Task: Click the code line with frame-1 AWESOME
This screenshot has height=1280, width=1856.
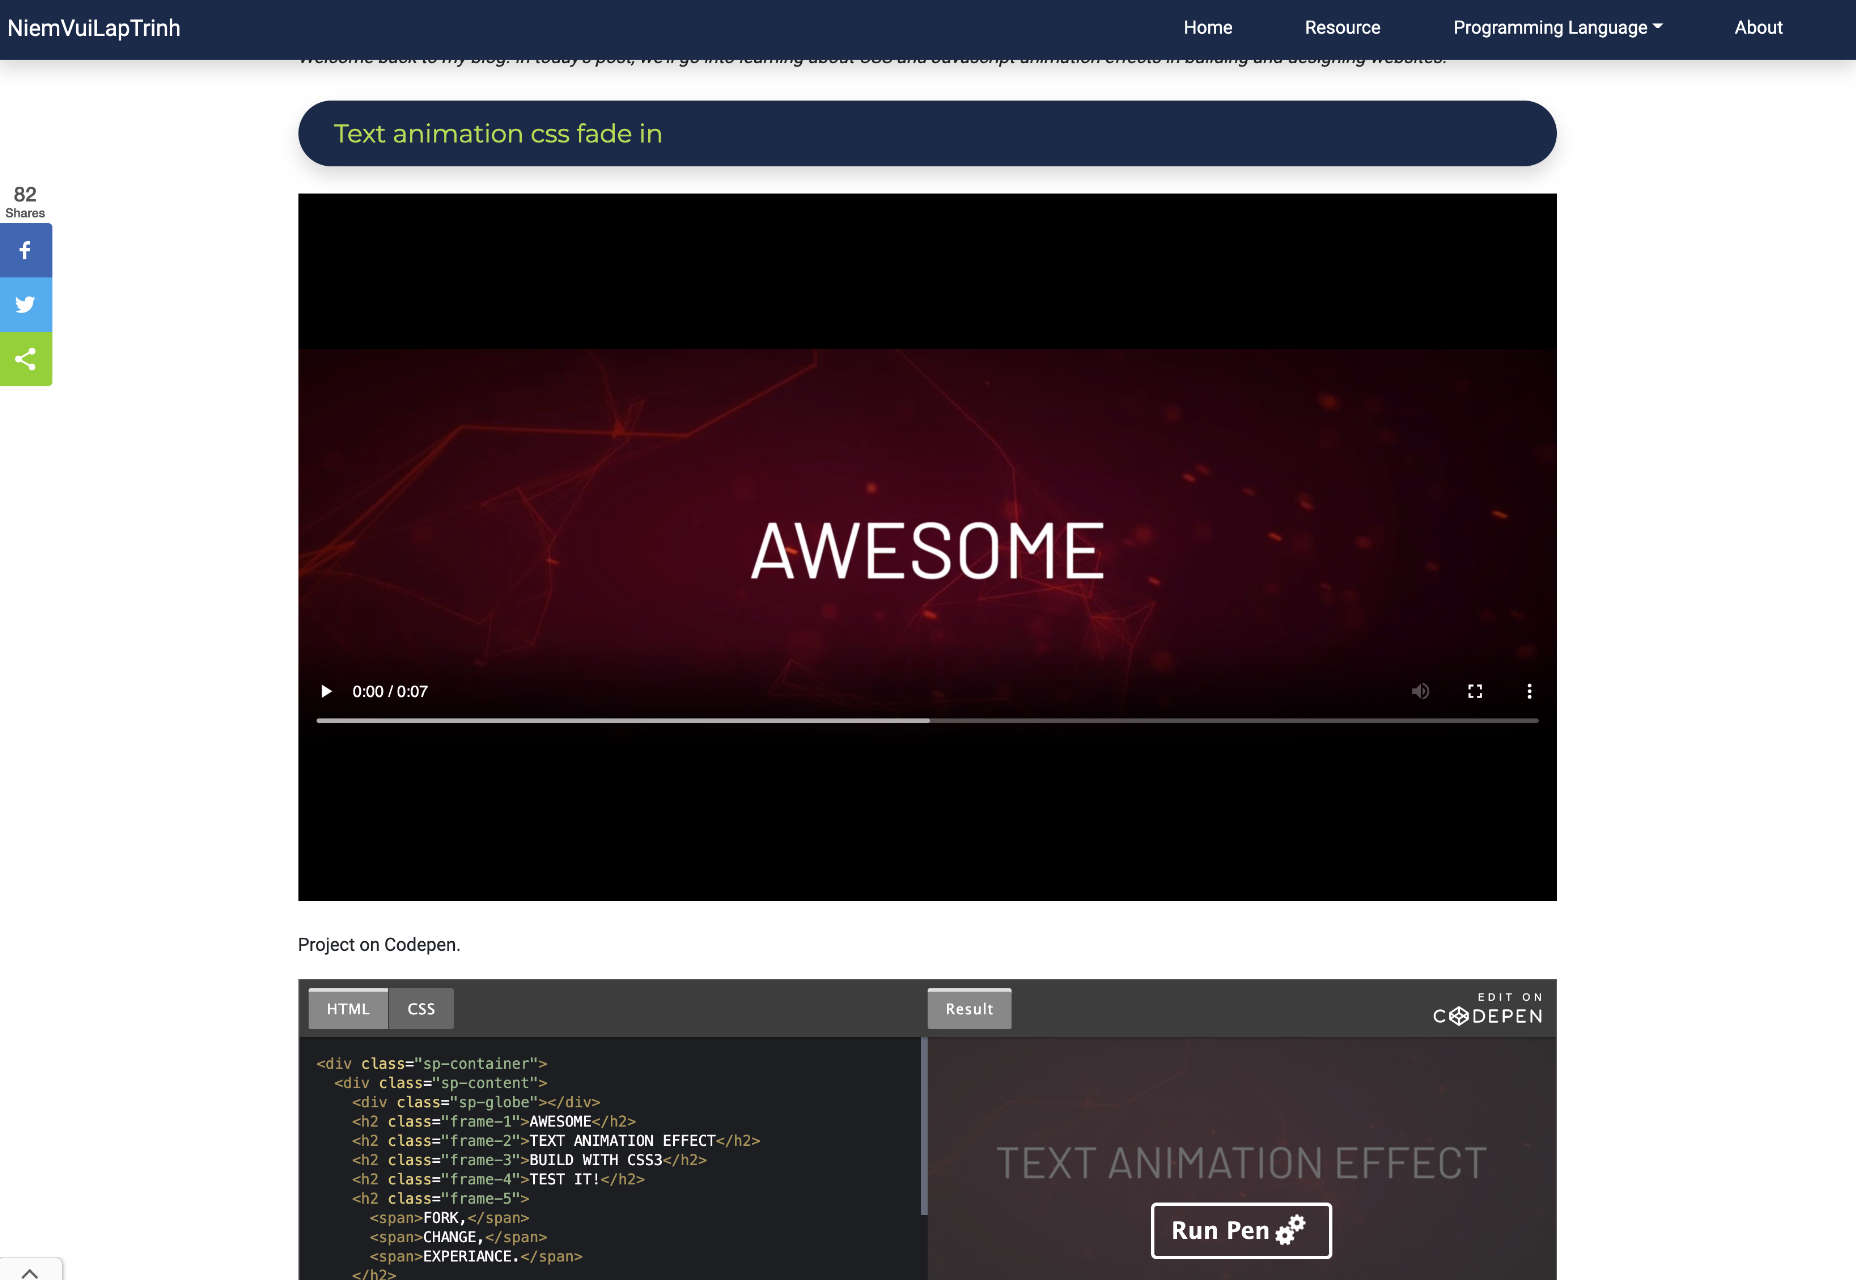Action: (x=494, y=1121)
